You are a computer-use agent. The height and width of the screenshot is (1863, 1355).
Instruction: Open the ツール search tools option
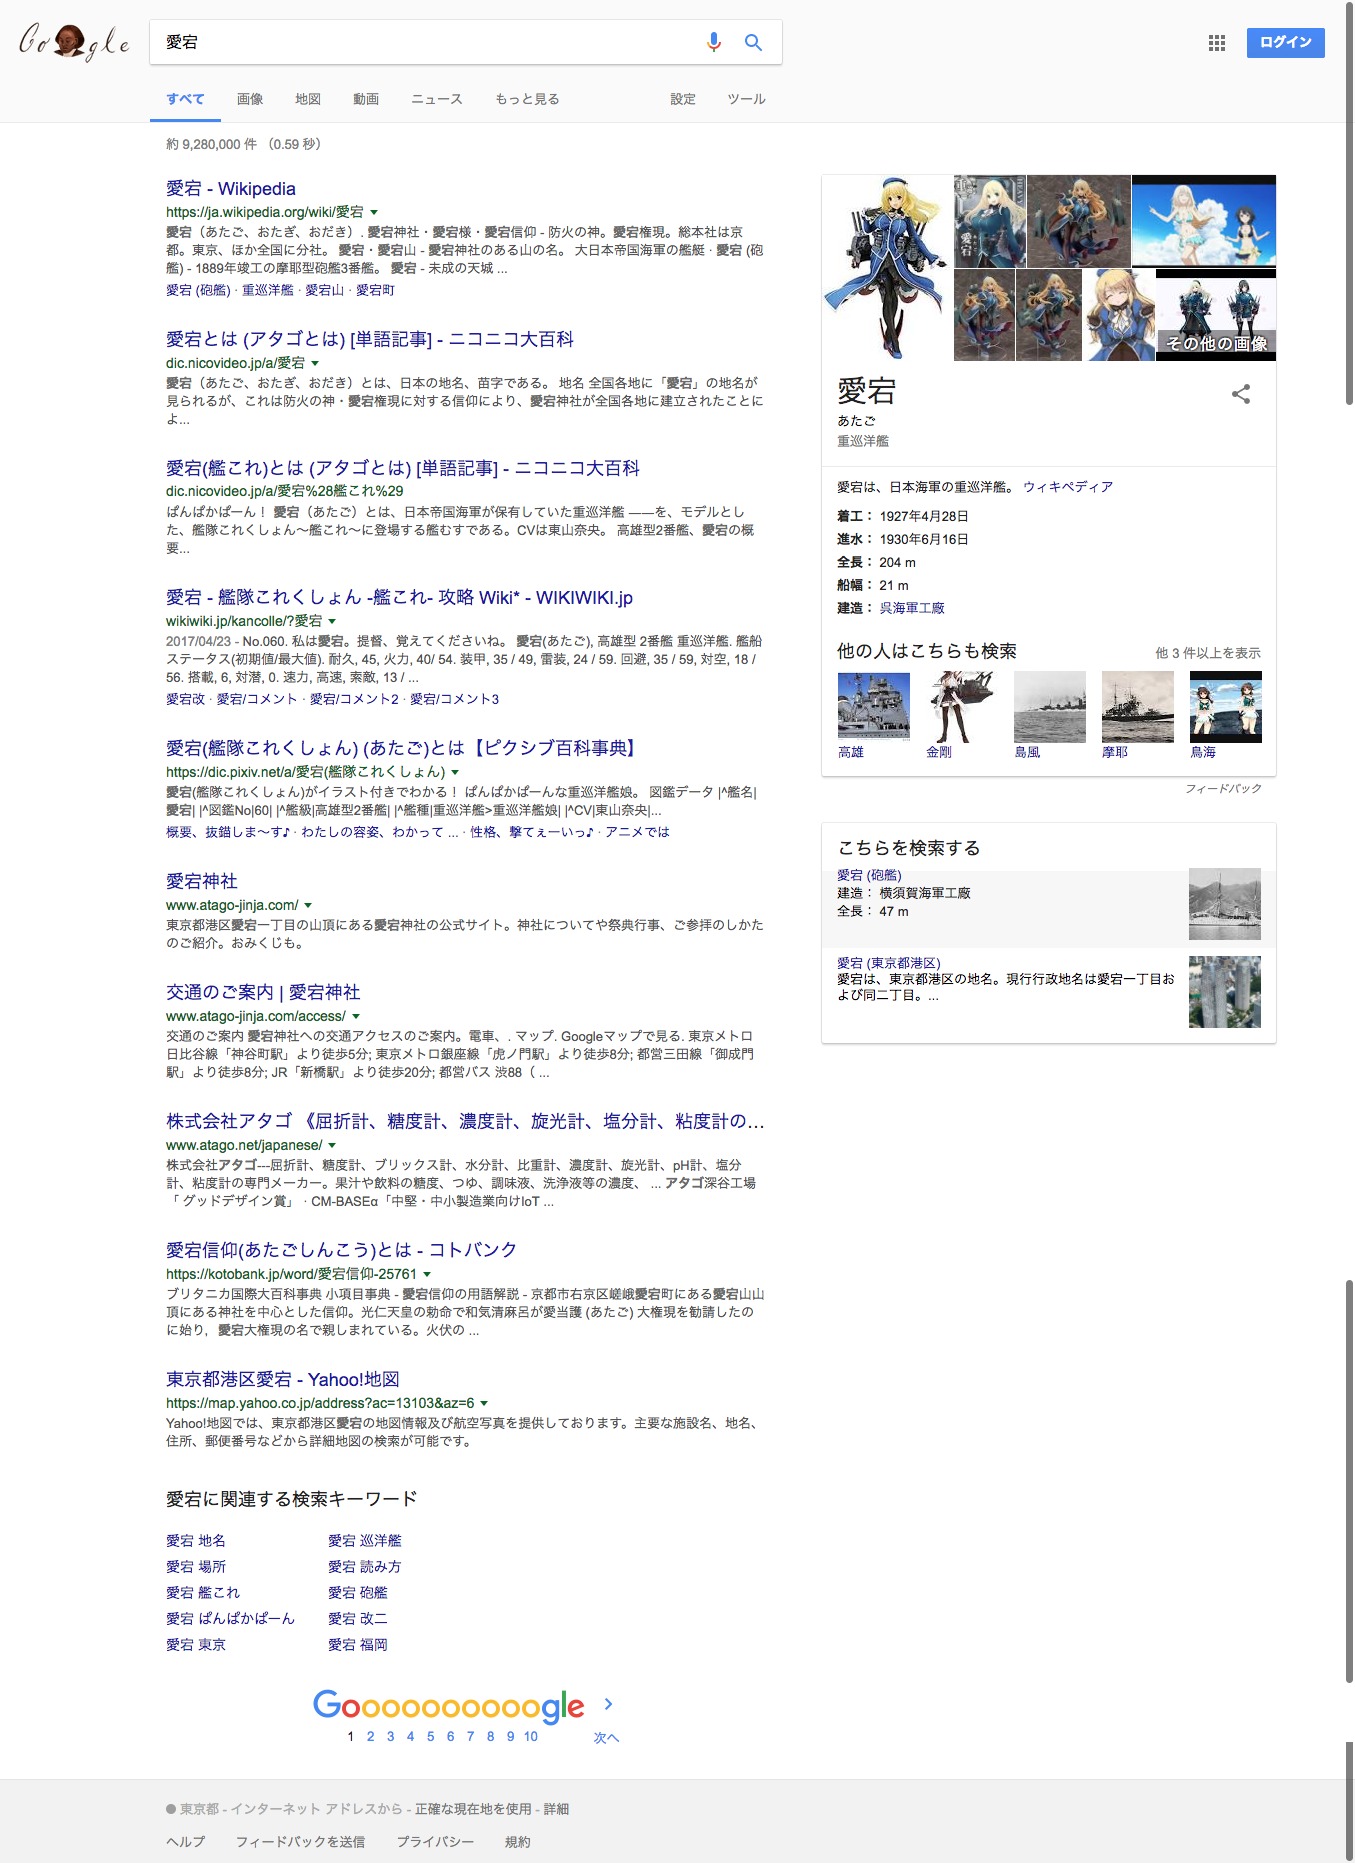(746, 99)
